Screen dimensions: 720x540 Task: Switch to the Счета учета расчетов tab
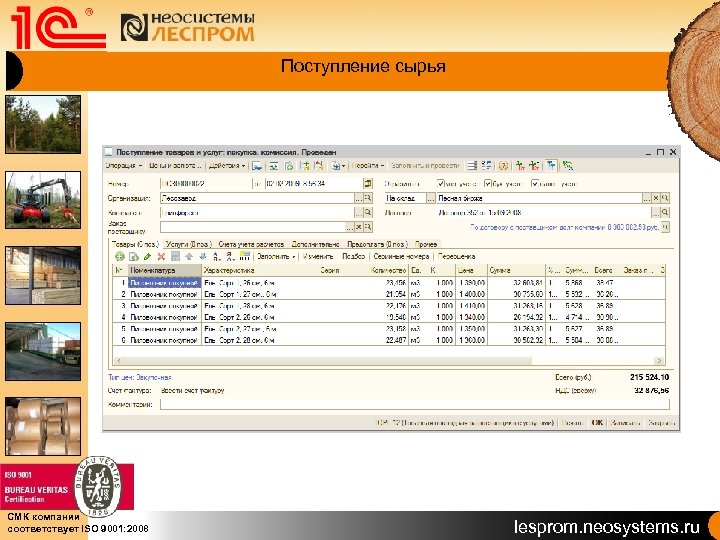point(251,244)
